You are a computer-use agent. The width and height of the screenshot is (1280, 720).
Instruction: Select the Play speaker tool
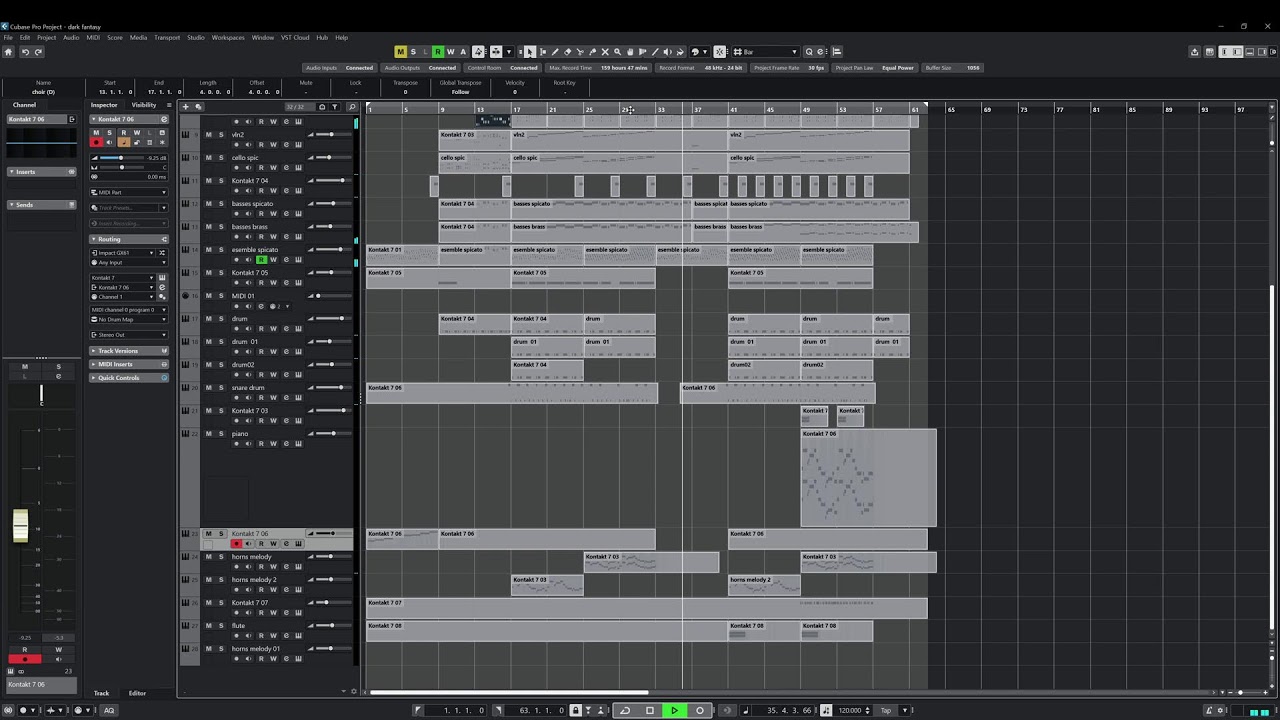(x=667, y=52)
